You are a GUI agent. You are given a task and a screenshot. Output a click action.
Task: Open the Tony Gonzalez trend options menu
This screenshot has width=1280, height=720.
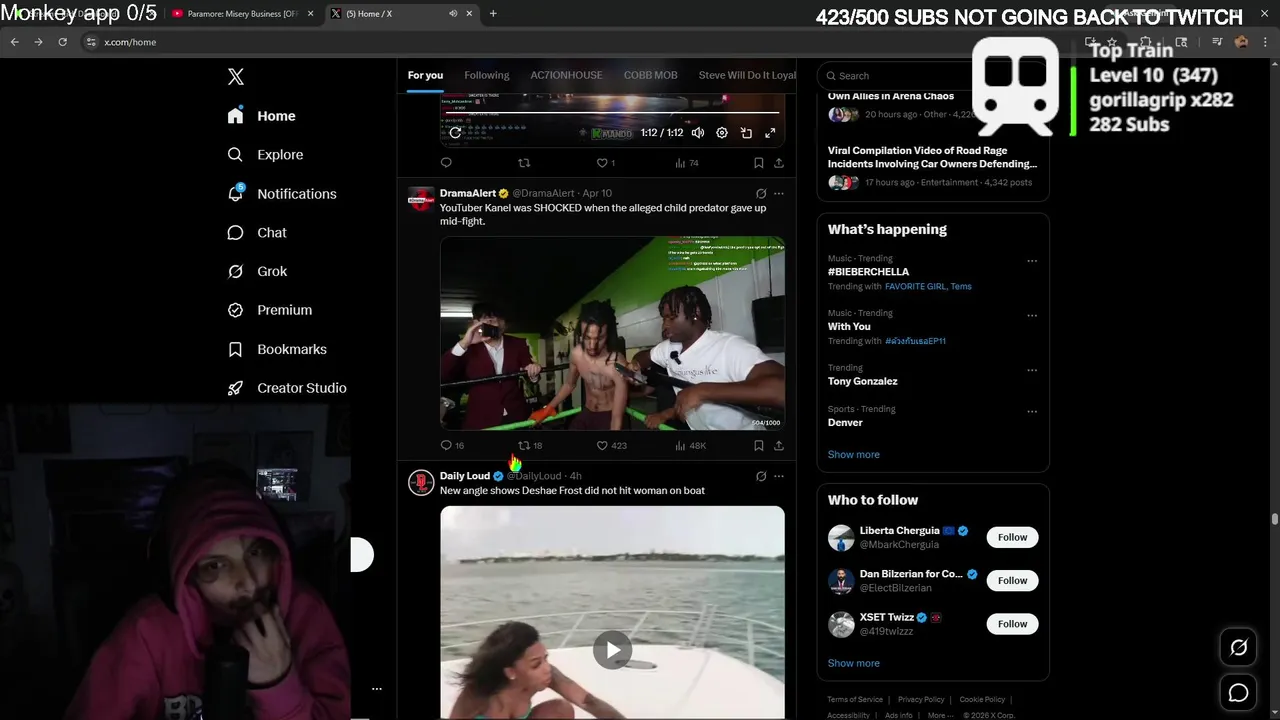[1032, 371]
